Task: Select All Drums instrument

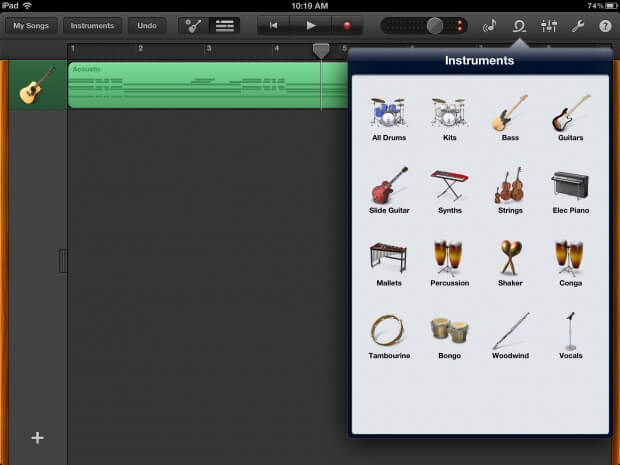Action: point(389,119)
